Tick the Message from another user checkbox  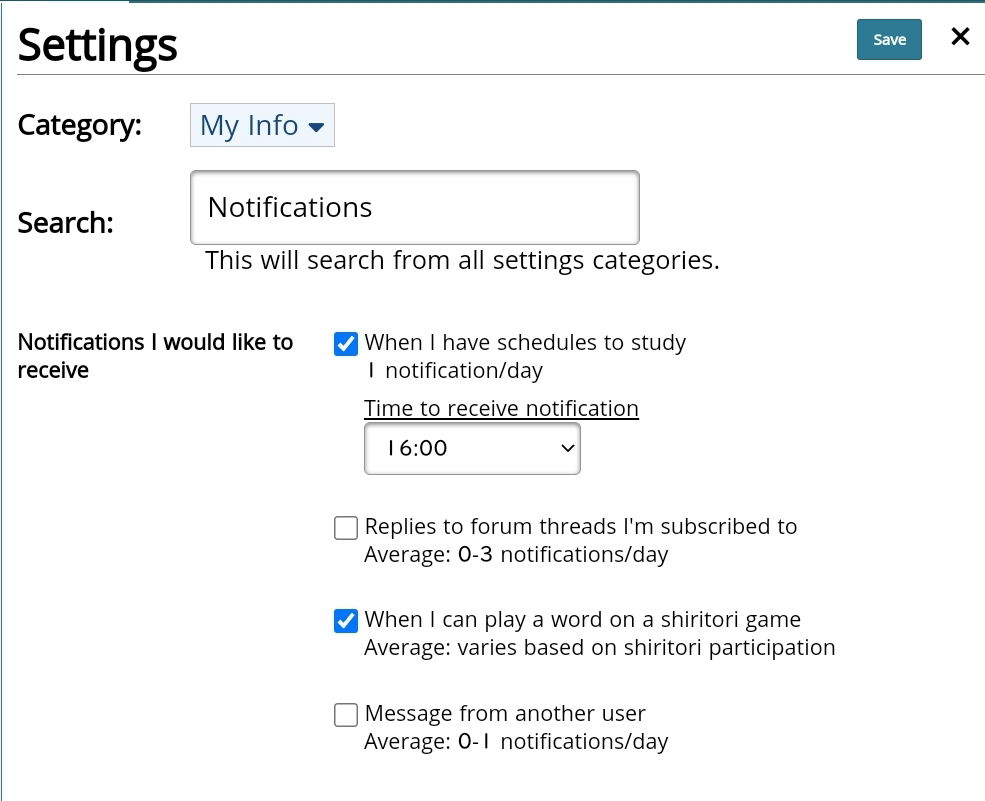(x=346, y=715)
